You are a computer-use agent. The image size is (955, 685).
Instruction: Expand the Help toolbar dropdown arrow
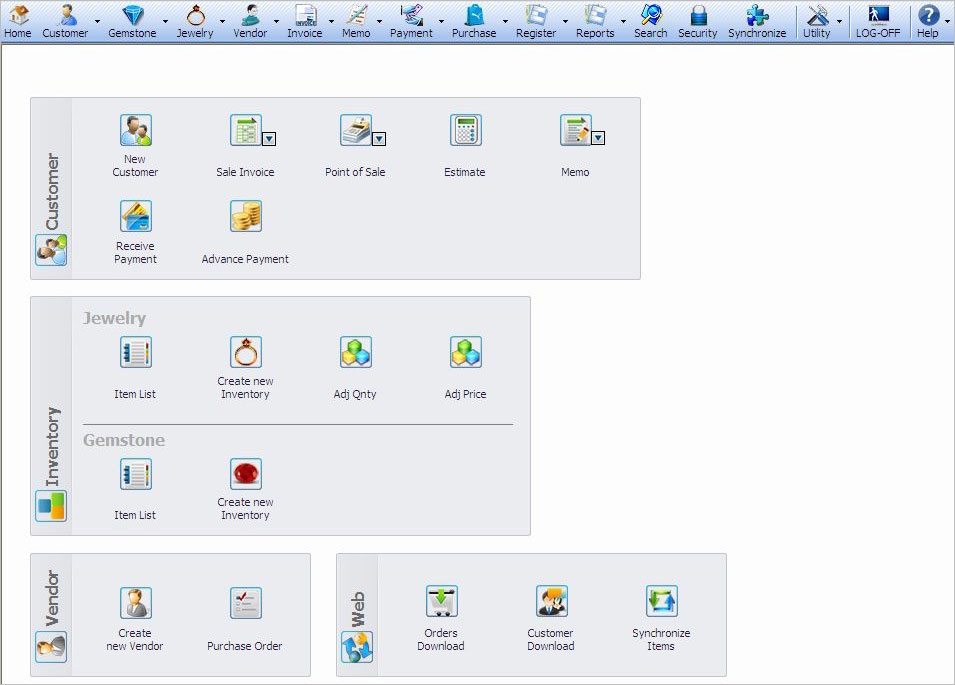pos(947,21)
